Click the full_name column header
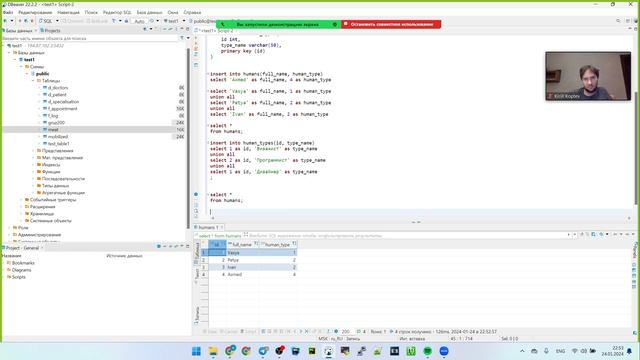 pyautogui.click(x=242, y=244)
